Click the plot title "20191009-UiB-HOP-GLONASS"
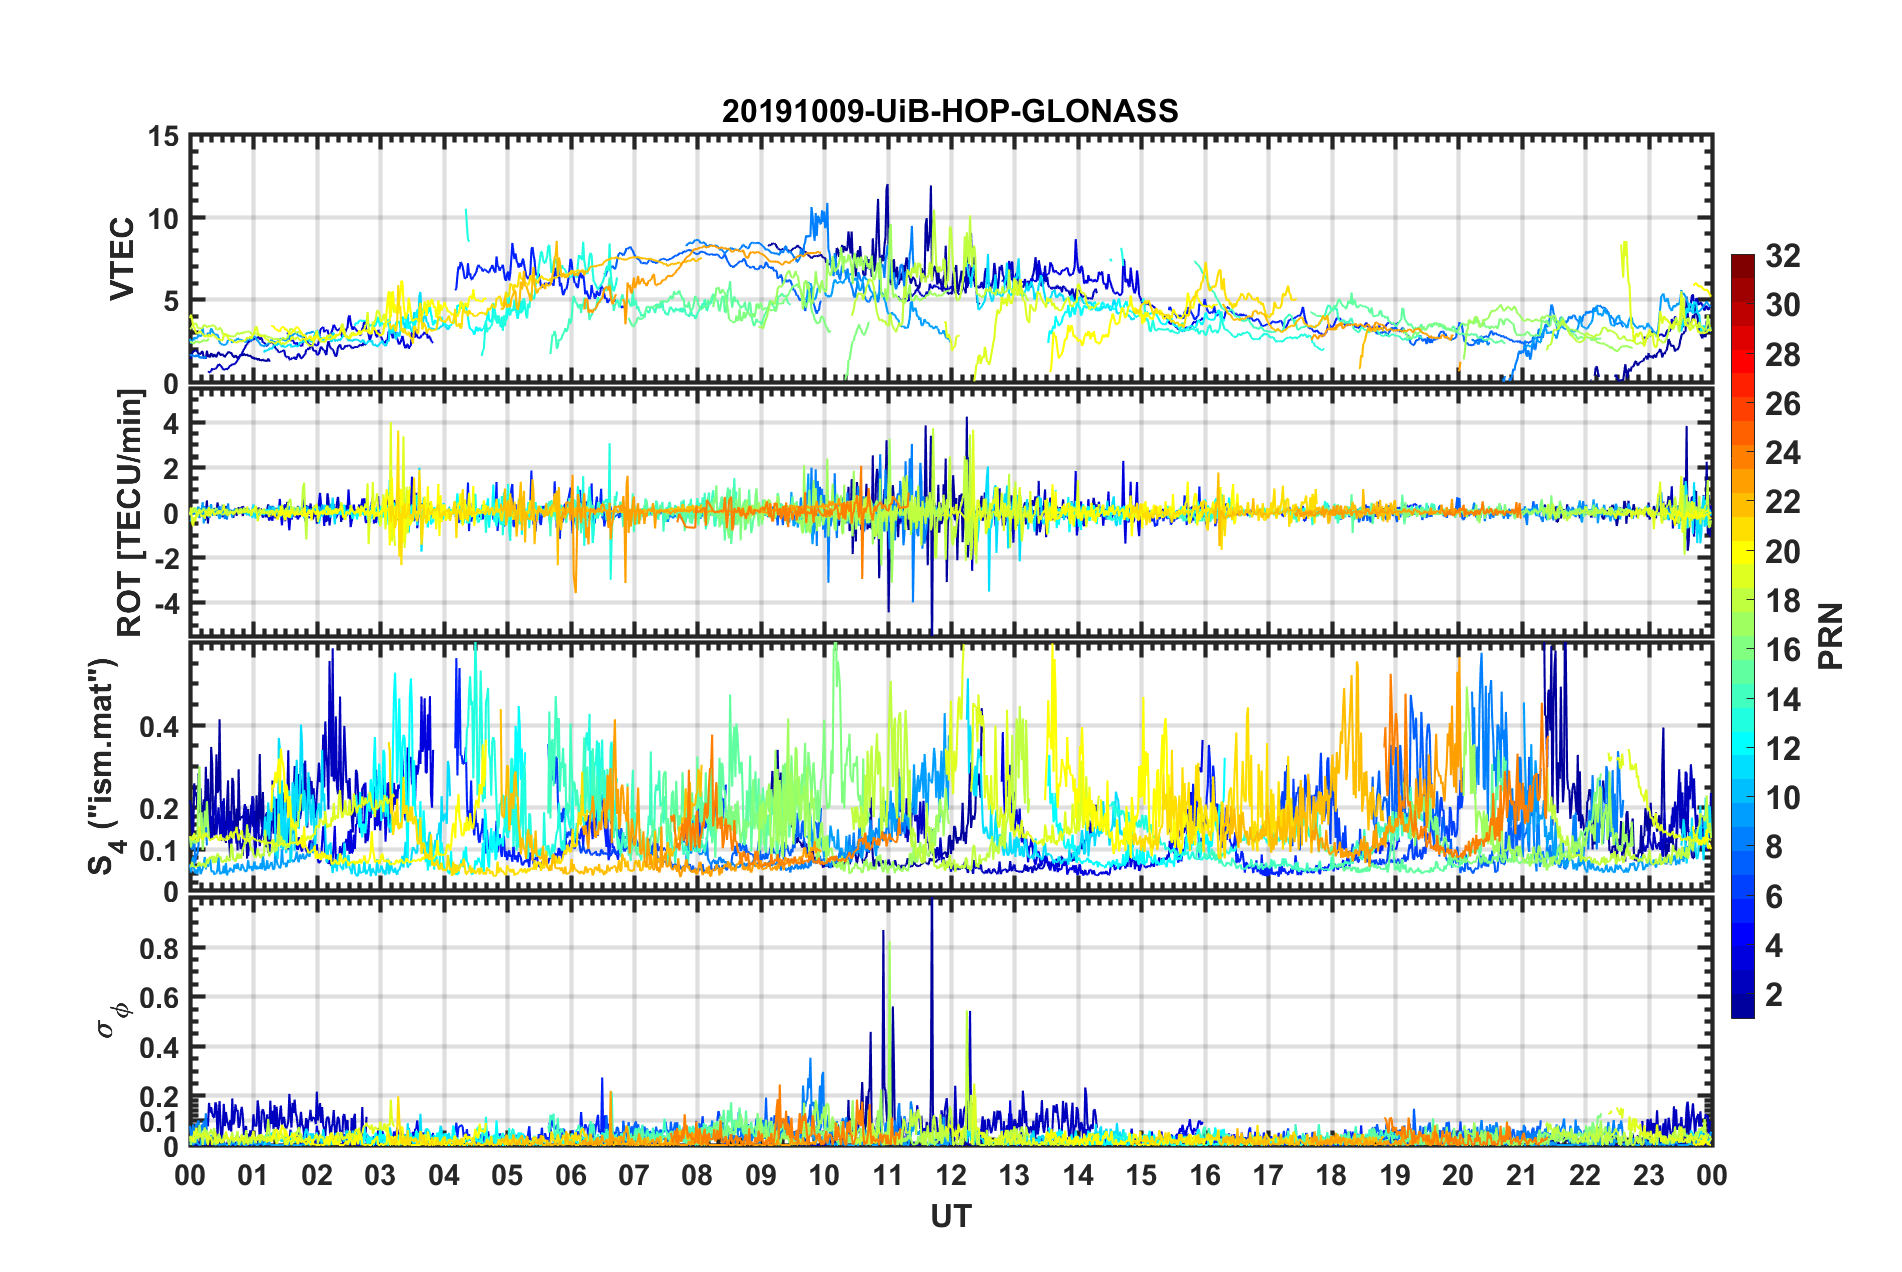This screenshot has width=1902, height=1272. pos(950,111)
